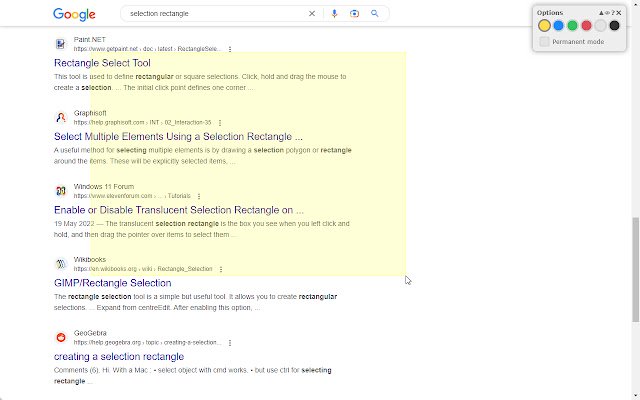Click the getpaint.net URL breadcrumb
This screenshot has height=400, width=640.
coord(147,49)
